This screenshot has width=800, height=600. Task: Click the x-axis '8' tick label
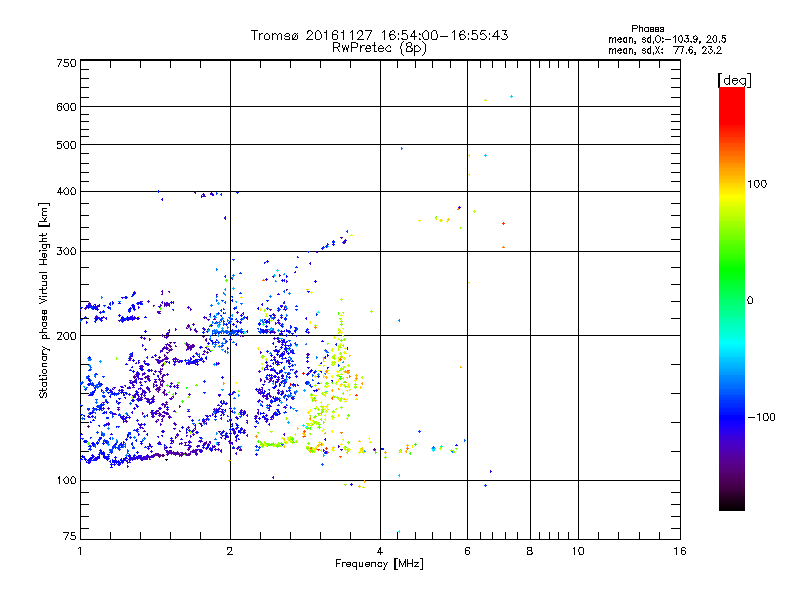pos(530,551)
